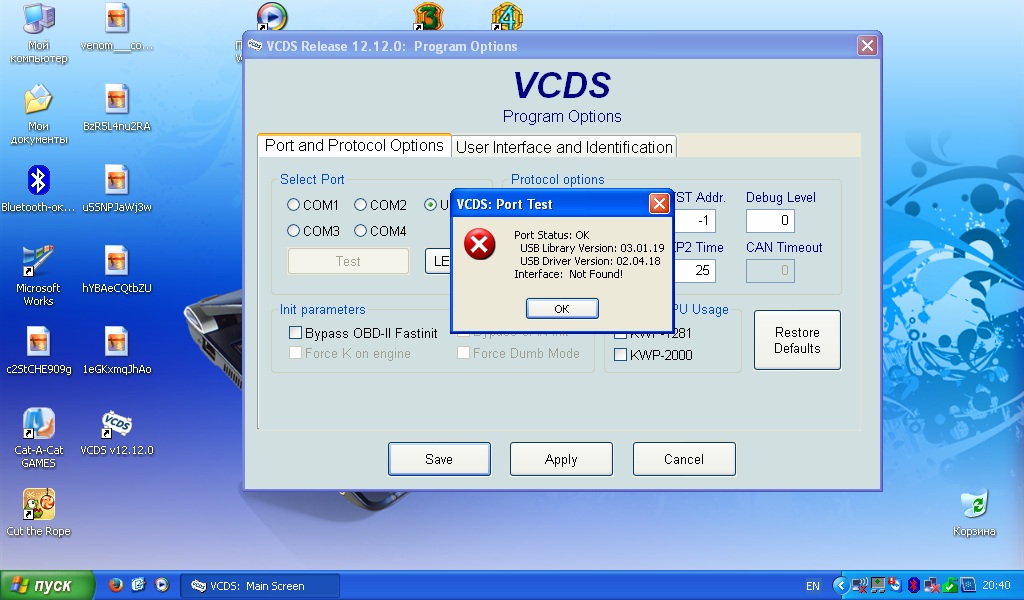Close the Program Options window
1024x600 pixels.
tap(867, 46)
